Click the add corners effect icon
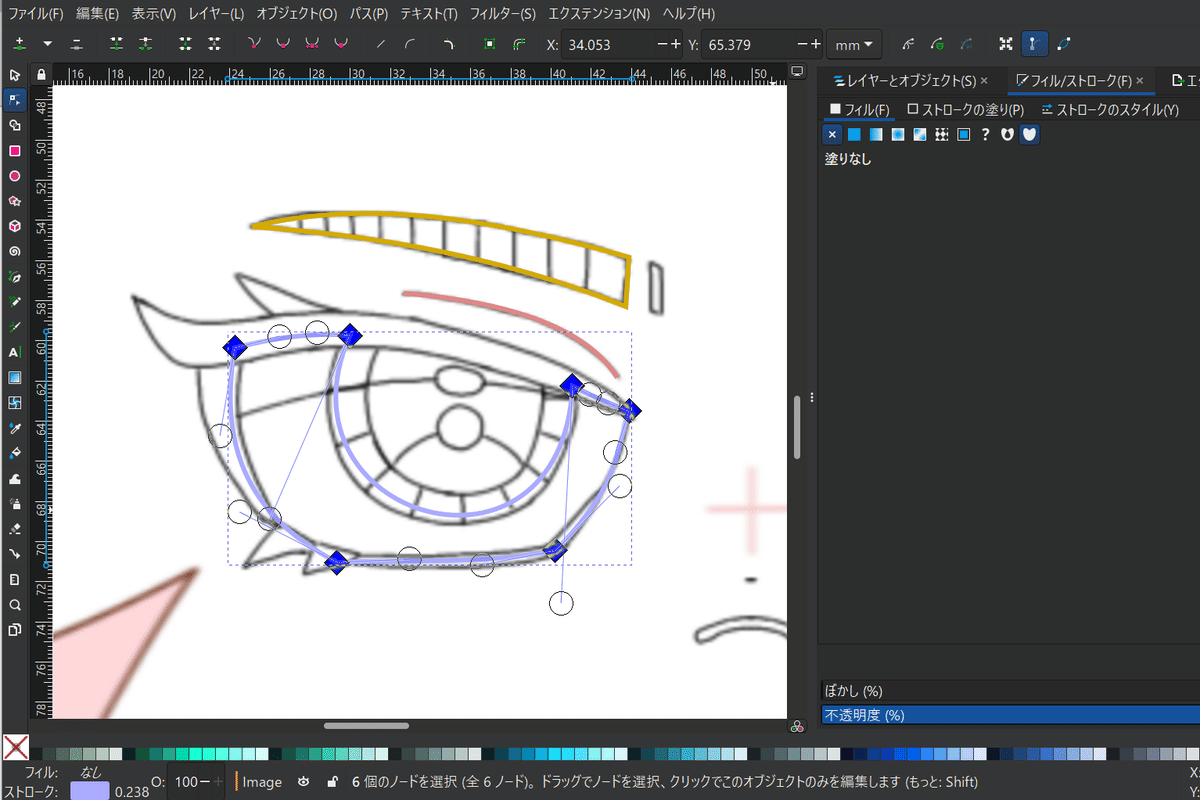 (449, 44)
